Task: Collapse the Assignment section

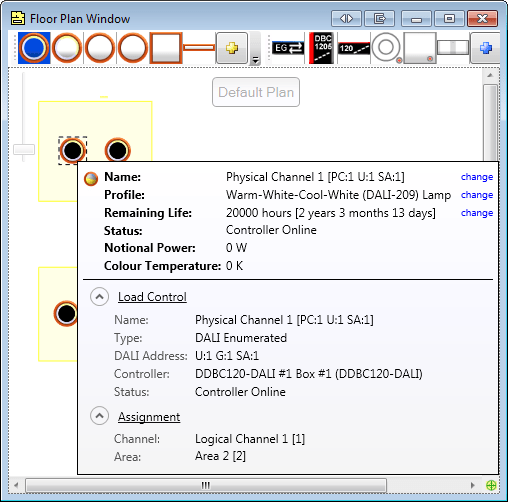Action: (99, 416)
